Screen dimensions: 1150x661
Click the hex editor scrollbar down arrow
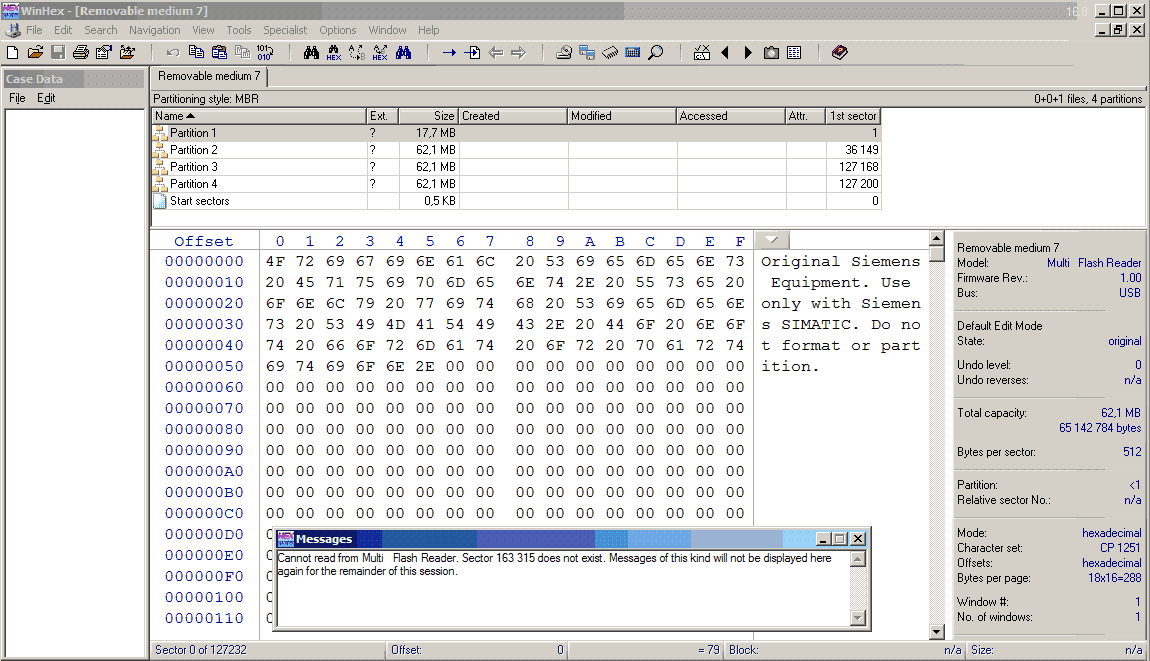tap(937, 632)
